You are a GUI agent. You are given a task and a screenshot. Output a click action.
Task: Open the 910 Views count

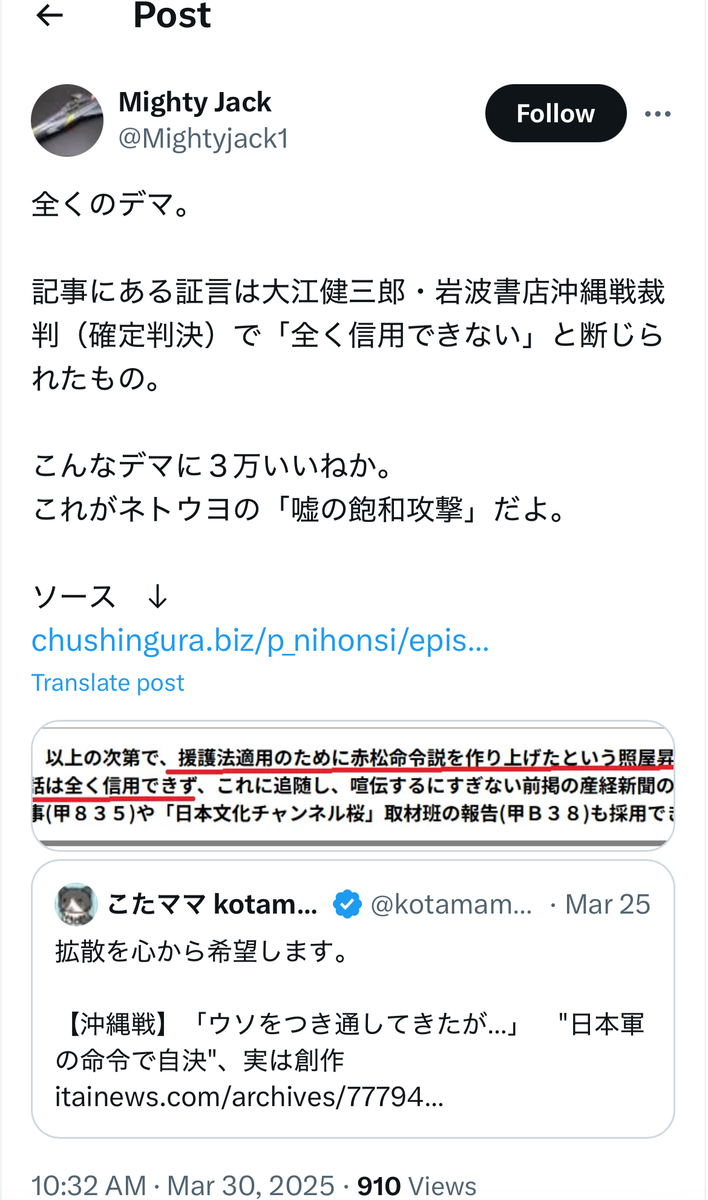(x=417, y=1186)
